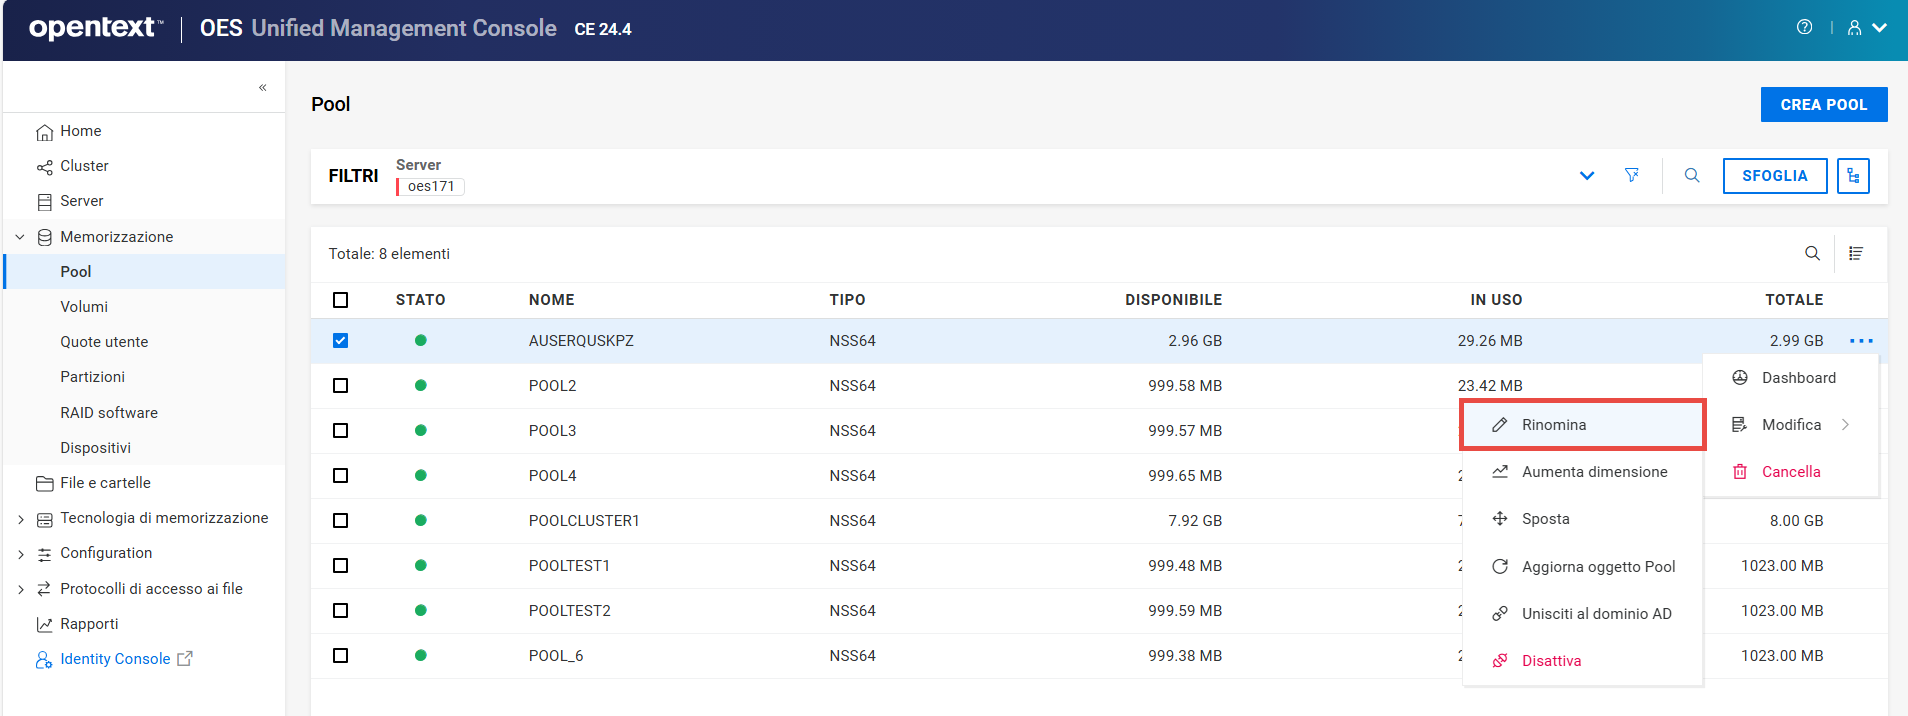Screen dimensions: 1908x716
Task: Toggle the select-all header checkbox
Action: 341,300
